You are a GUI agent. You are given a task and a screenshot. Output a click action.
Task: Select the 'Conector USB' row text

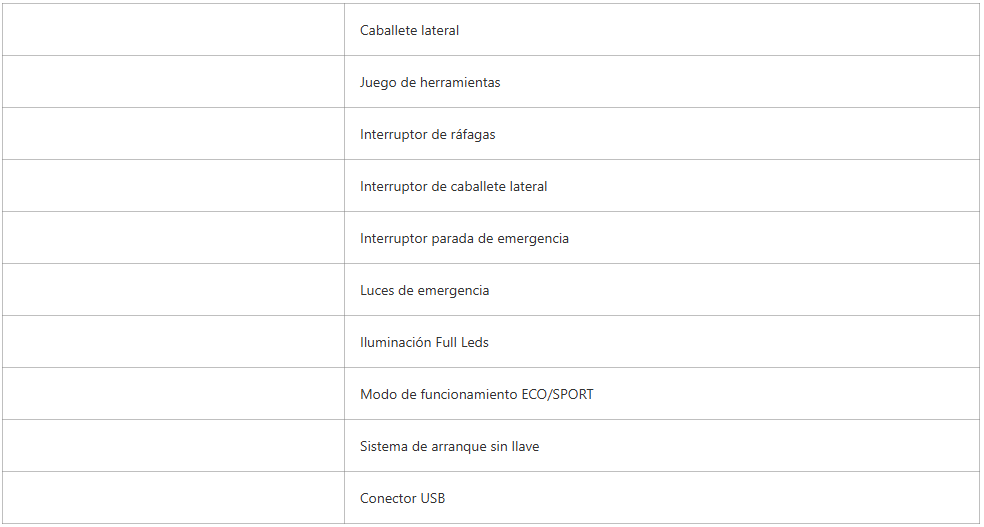(x=402, y=498)
